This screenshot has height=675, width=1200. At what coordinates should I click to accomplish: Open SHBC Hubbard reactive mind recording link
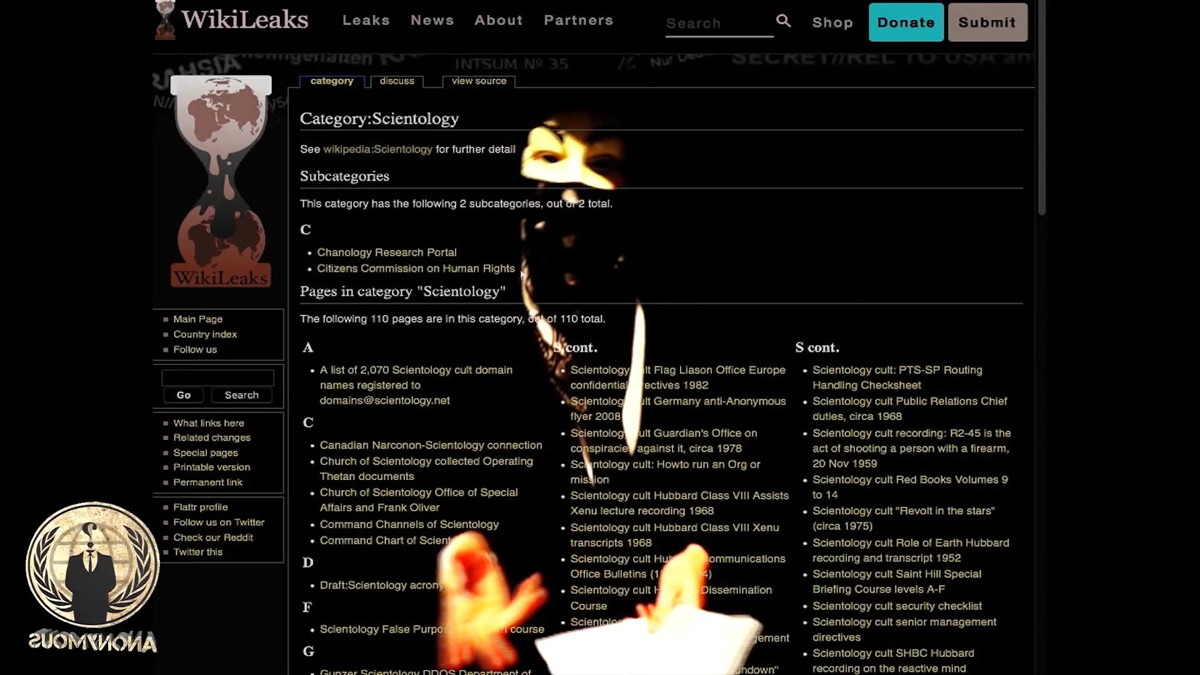point(894,660)
